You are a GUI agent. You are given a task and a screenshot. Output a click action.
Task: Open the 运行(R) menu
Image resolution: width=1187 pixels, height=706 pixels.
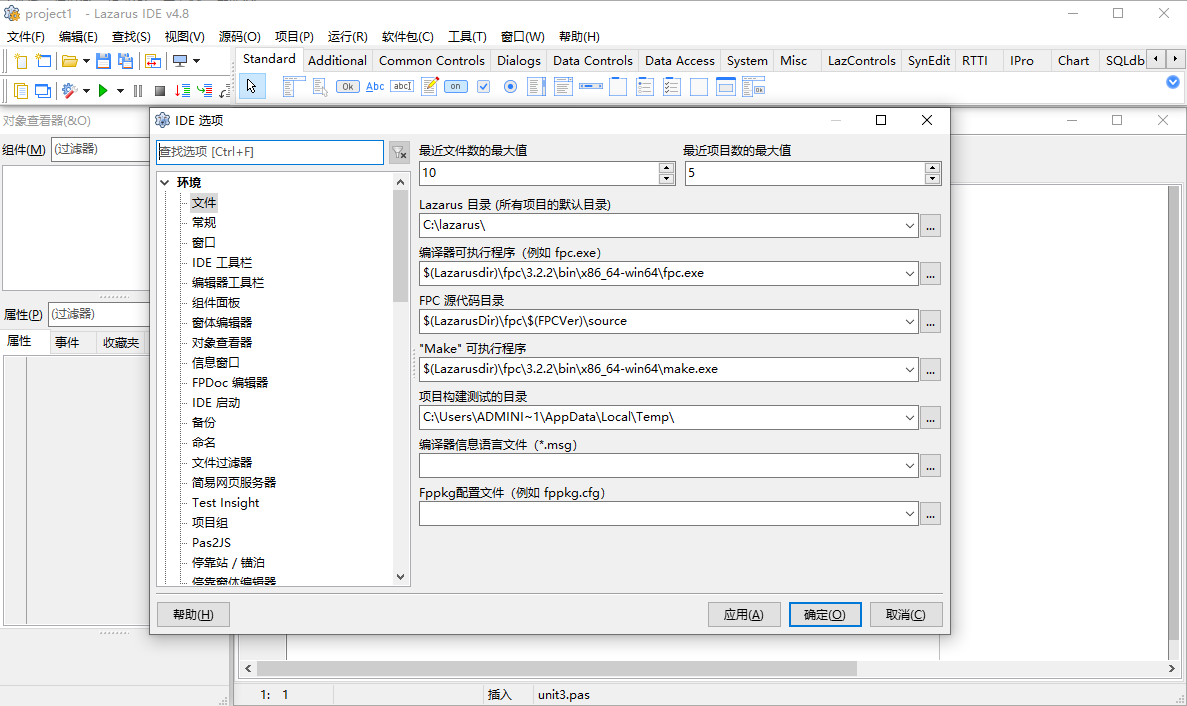347,36
